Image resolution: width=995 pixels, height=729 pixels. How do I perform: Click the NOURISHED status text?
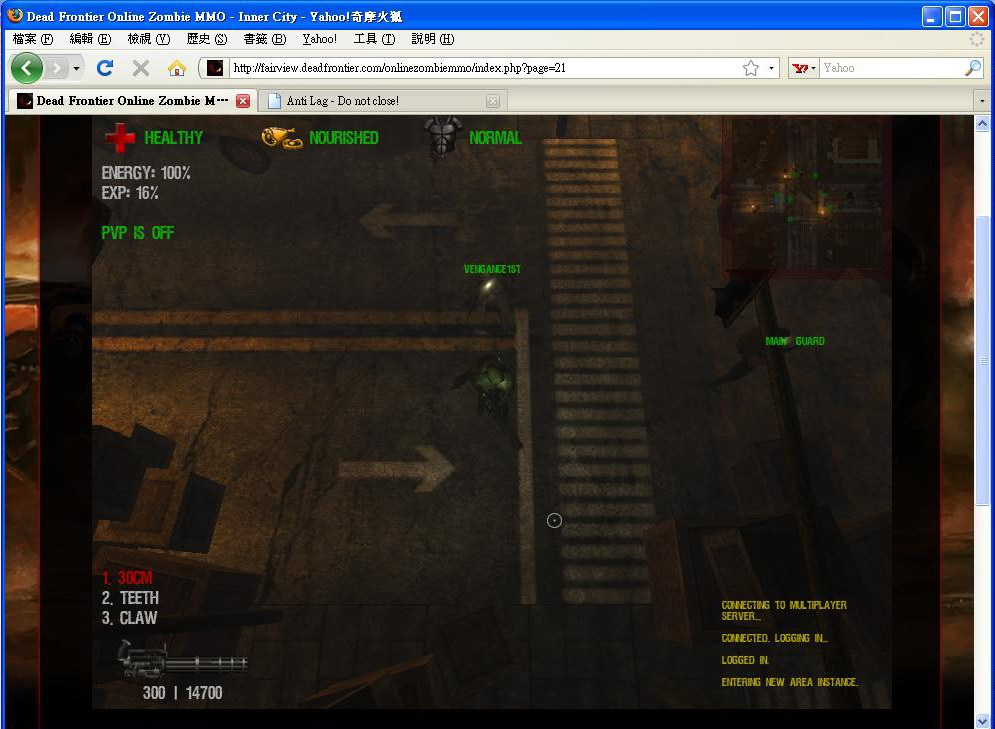coord(343,138)
